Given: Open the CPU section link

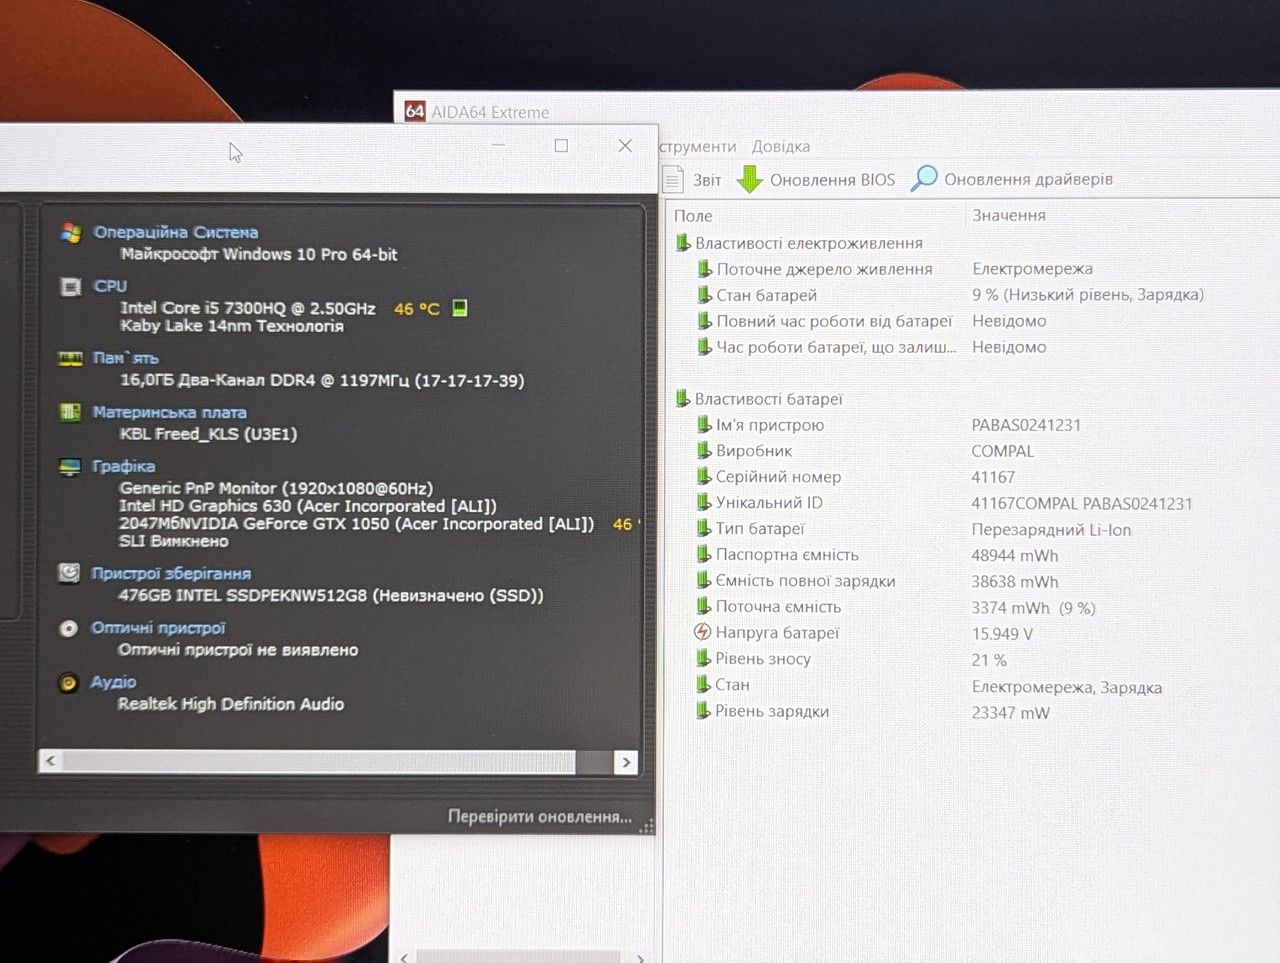Looking at the screenshot, I should pyautogui.click(x=110, y=286).
